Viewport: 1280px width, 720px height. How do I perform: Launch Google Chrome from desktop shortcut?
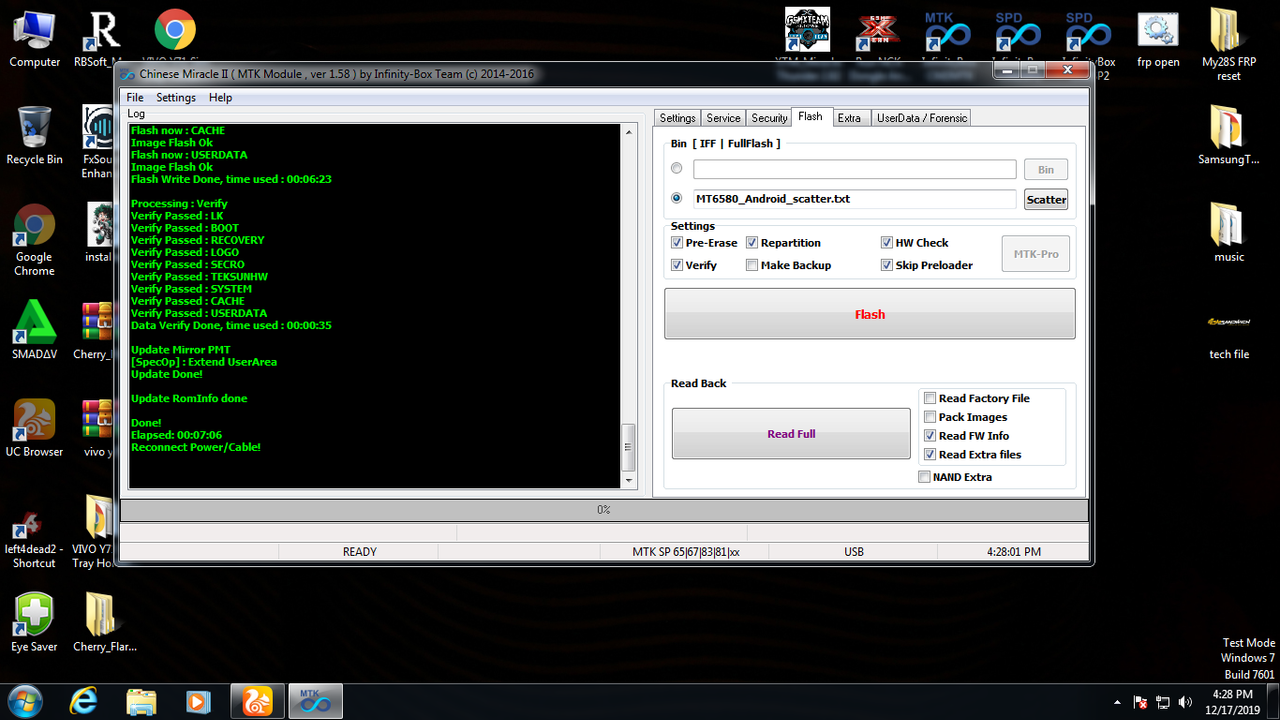[x=34, y=240]
